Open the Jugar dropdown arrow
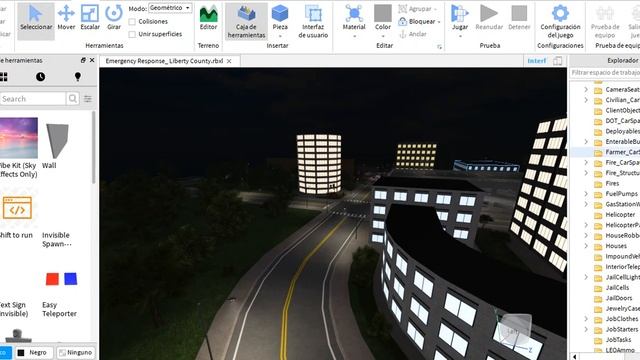Viewport: 640px width, 360px height. (x=460, y=36)
